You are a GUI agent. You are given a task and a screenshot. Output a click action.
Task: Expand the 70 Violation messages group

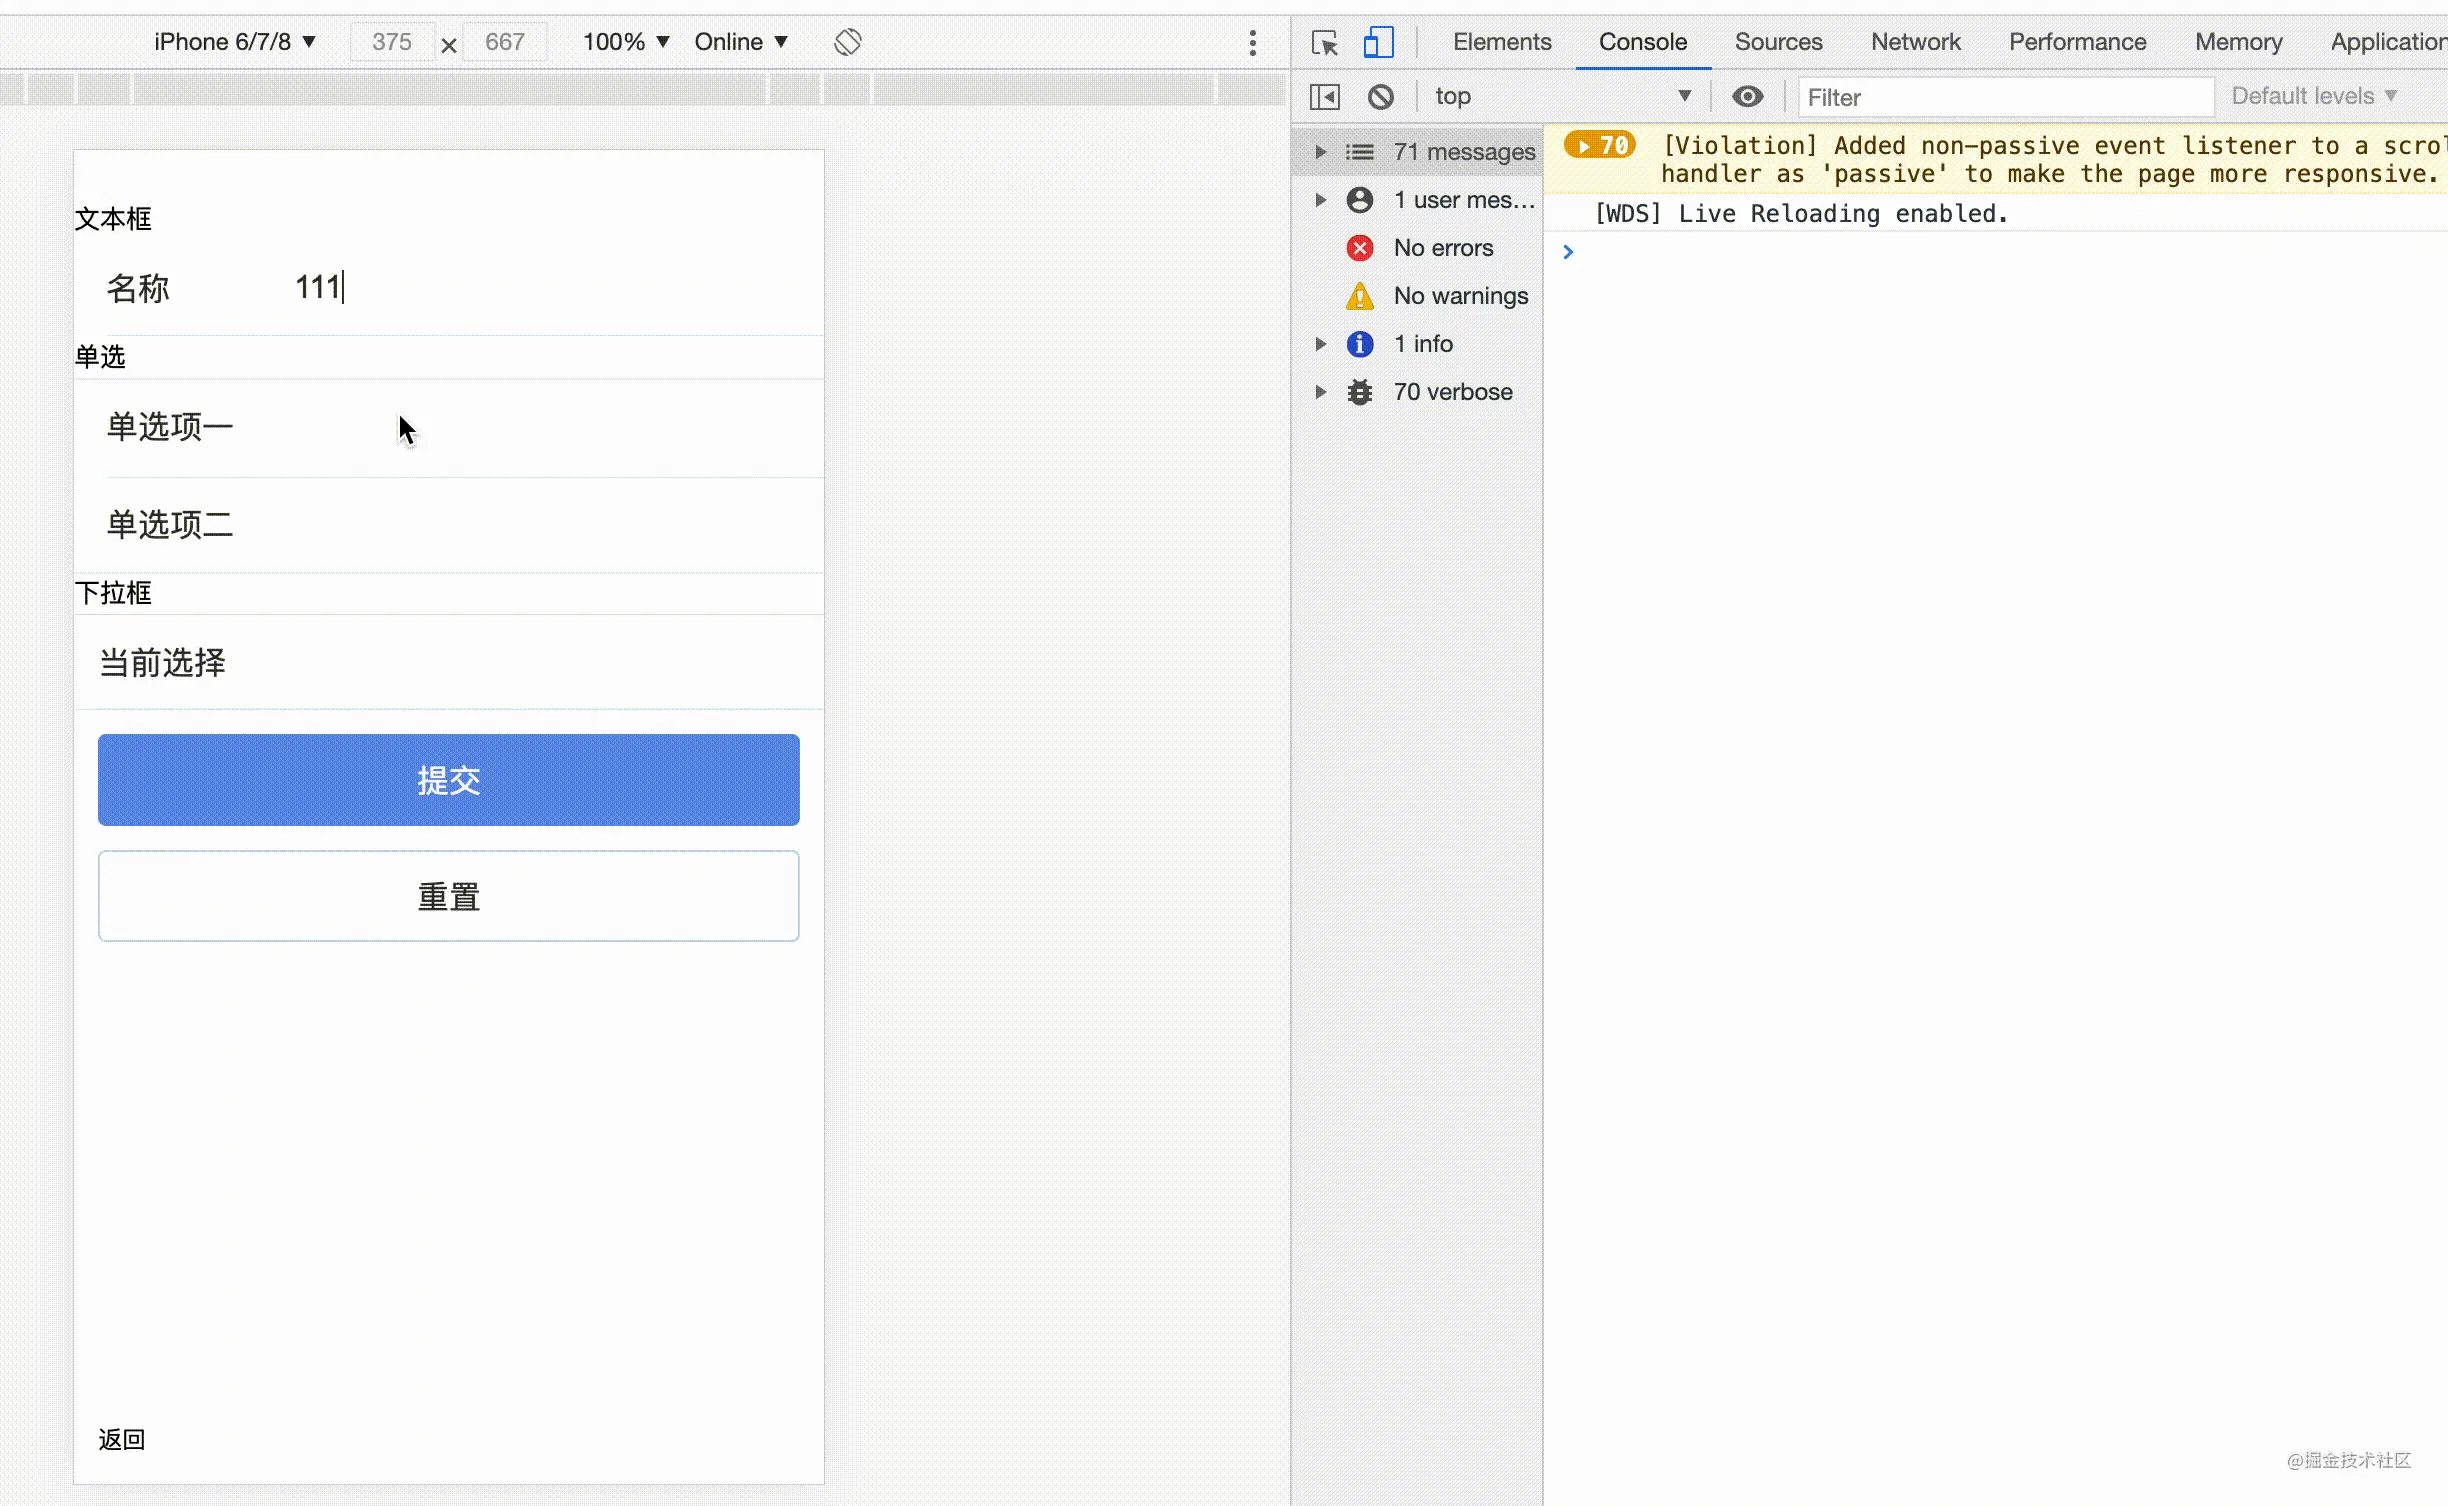[x=1599, y=146]
